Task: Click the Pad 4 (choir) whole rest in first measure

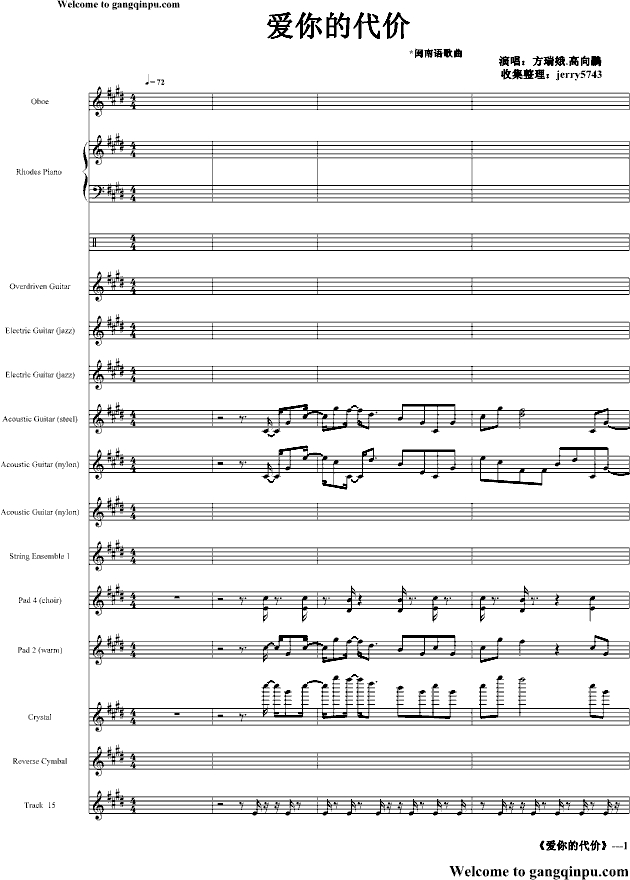Action: [177, 598]
